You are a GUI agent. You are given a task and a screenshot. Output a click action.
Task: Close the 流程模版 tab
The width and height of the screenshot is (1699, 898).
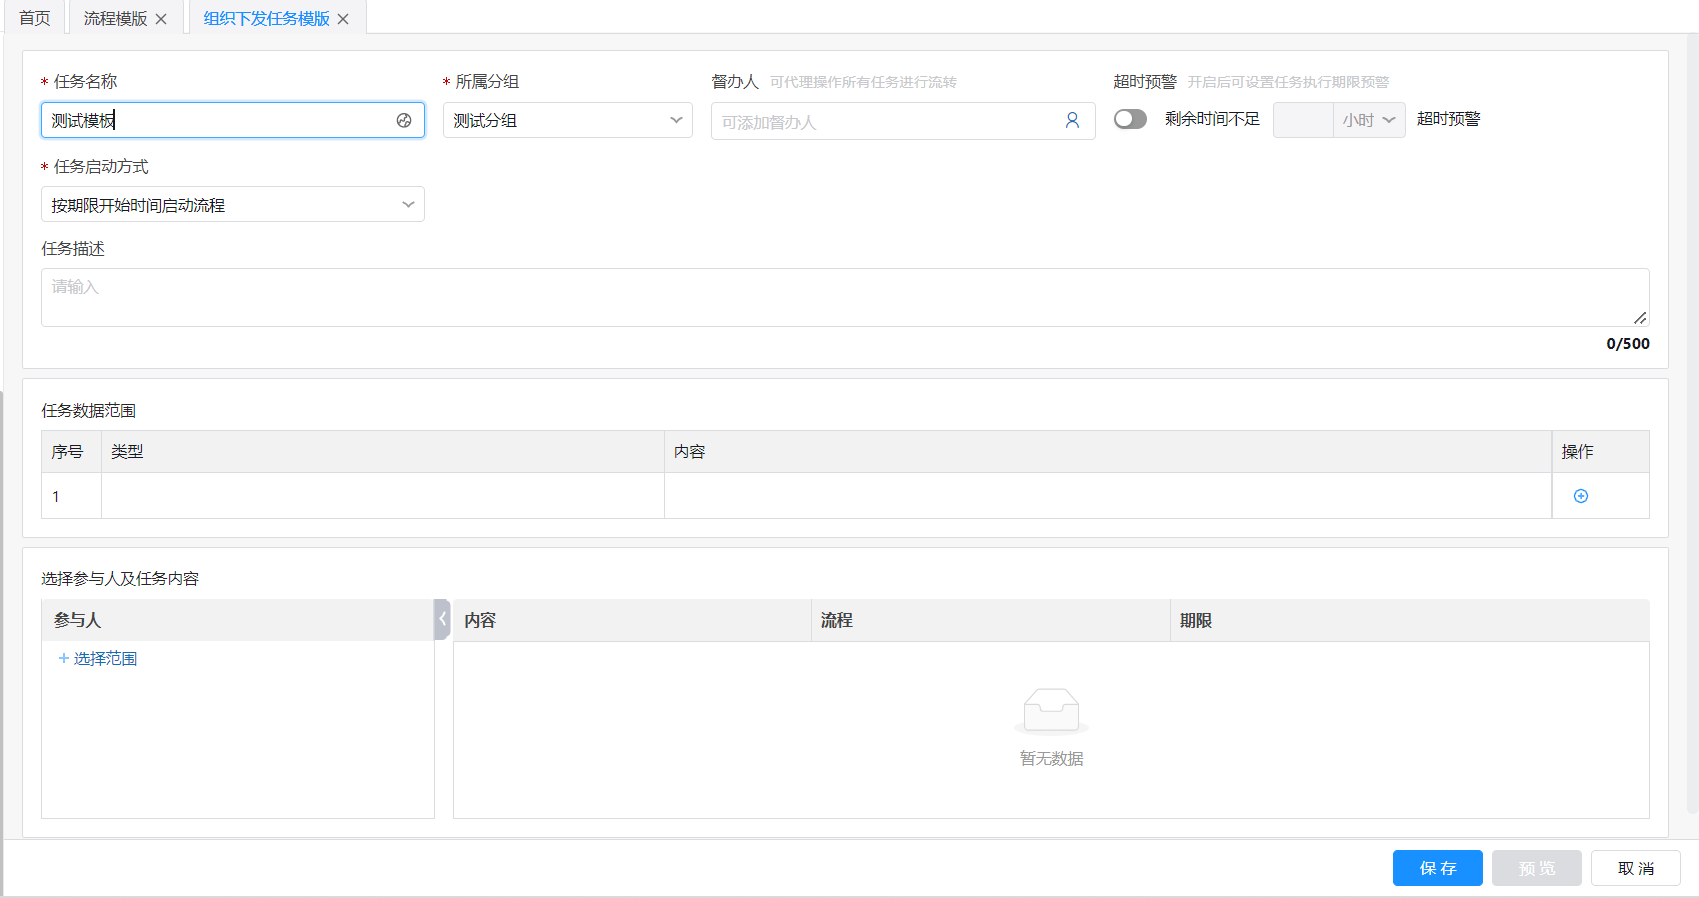point(161,19)
